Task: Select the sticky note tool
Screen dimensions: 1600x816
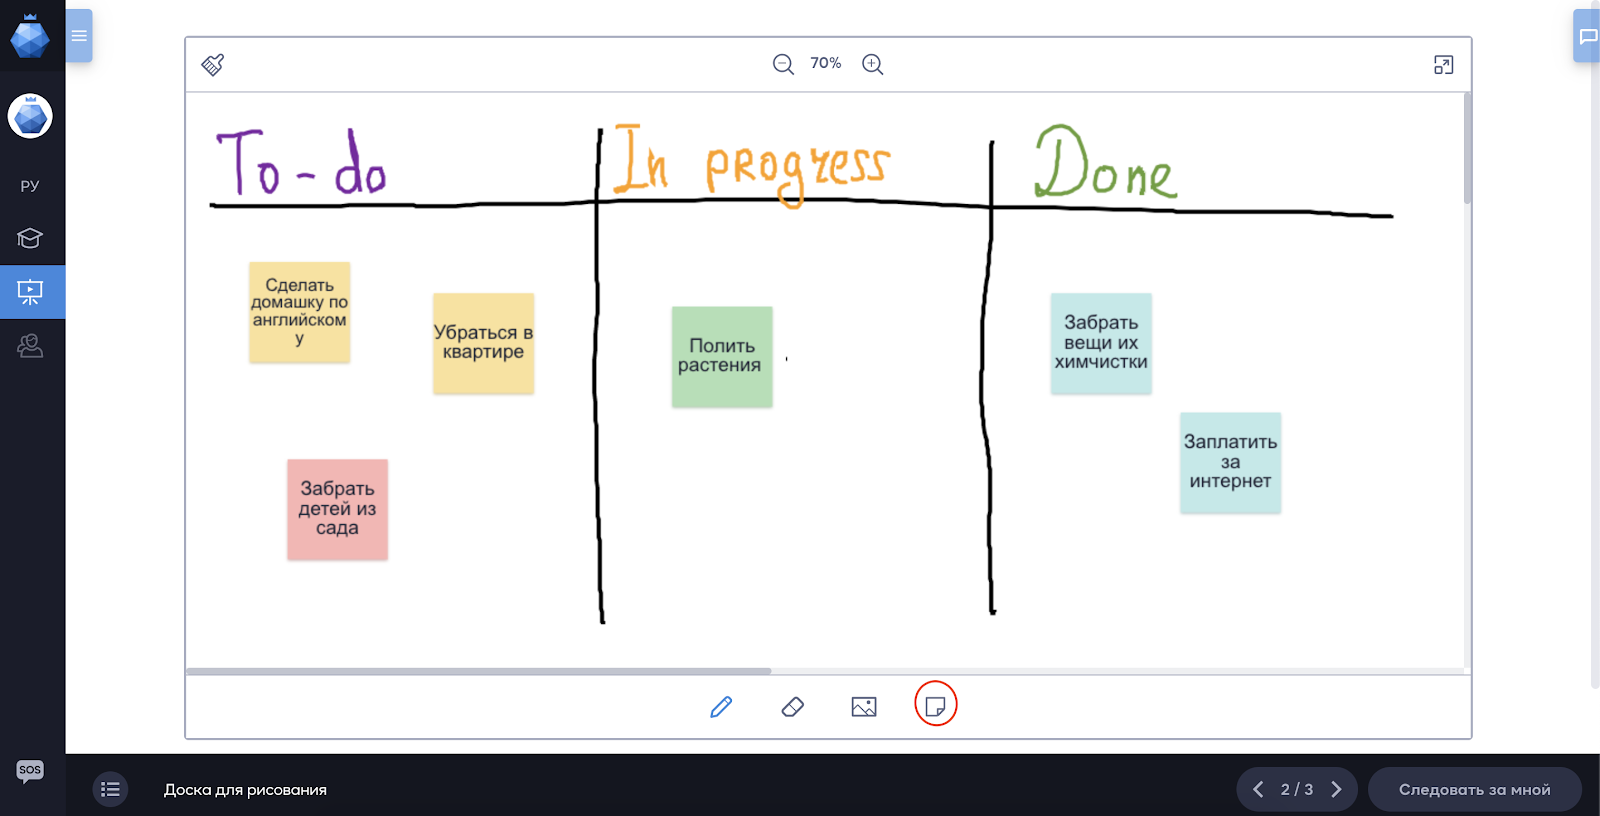Action: point(936,706)
